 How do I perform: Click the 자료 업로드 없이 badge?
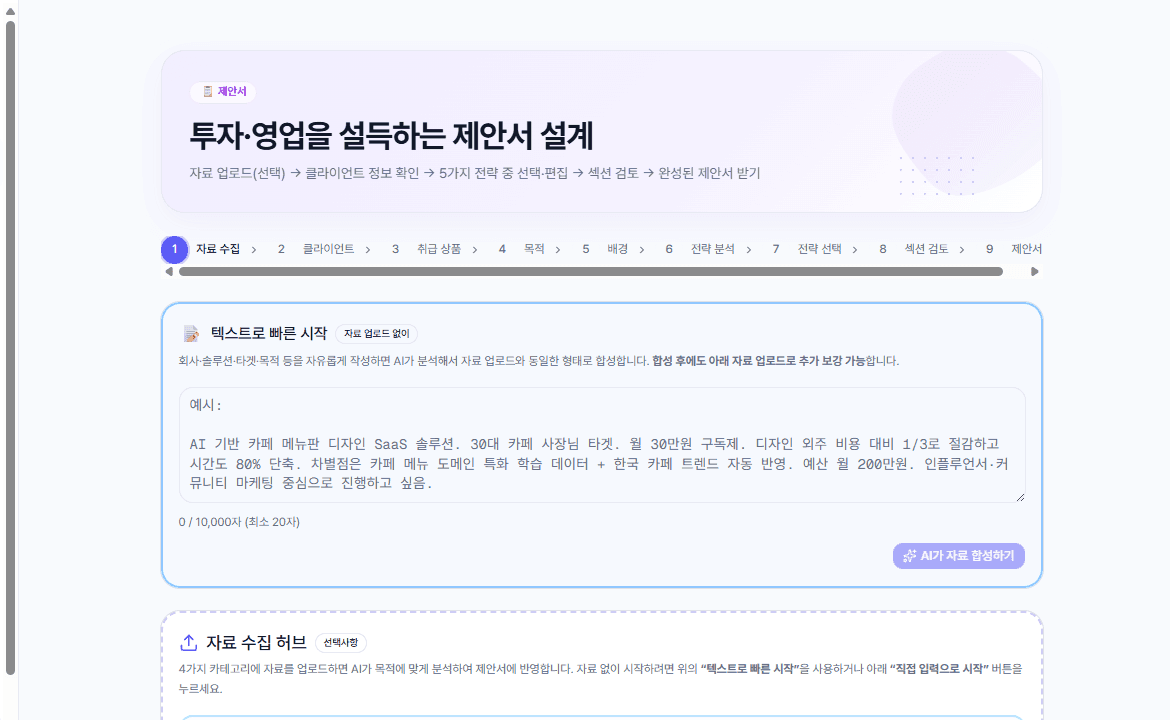[x=376, y=334]
